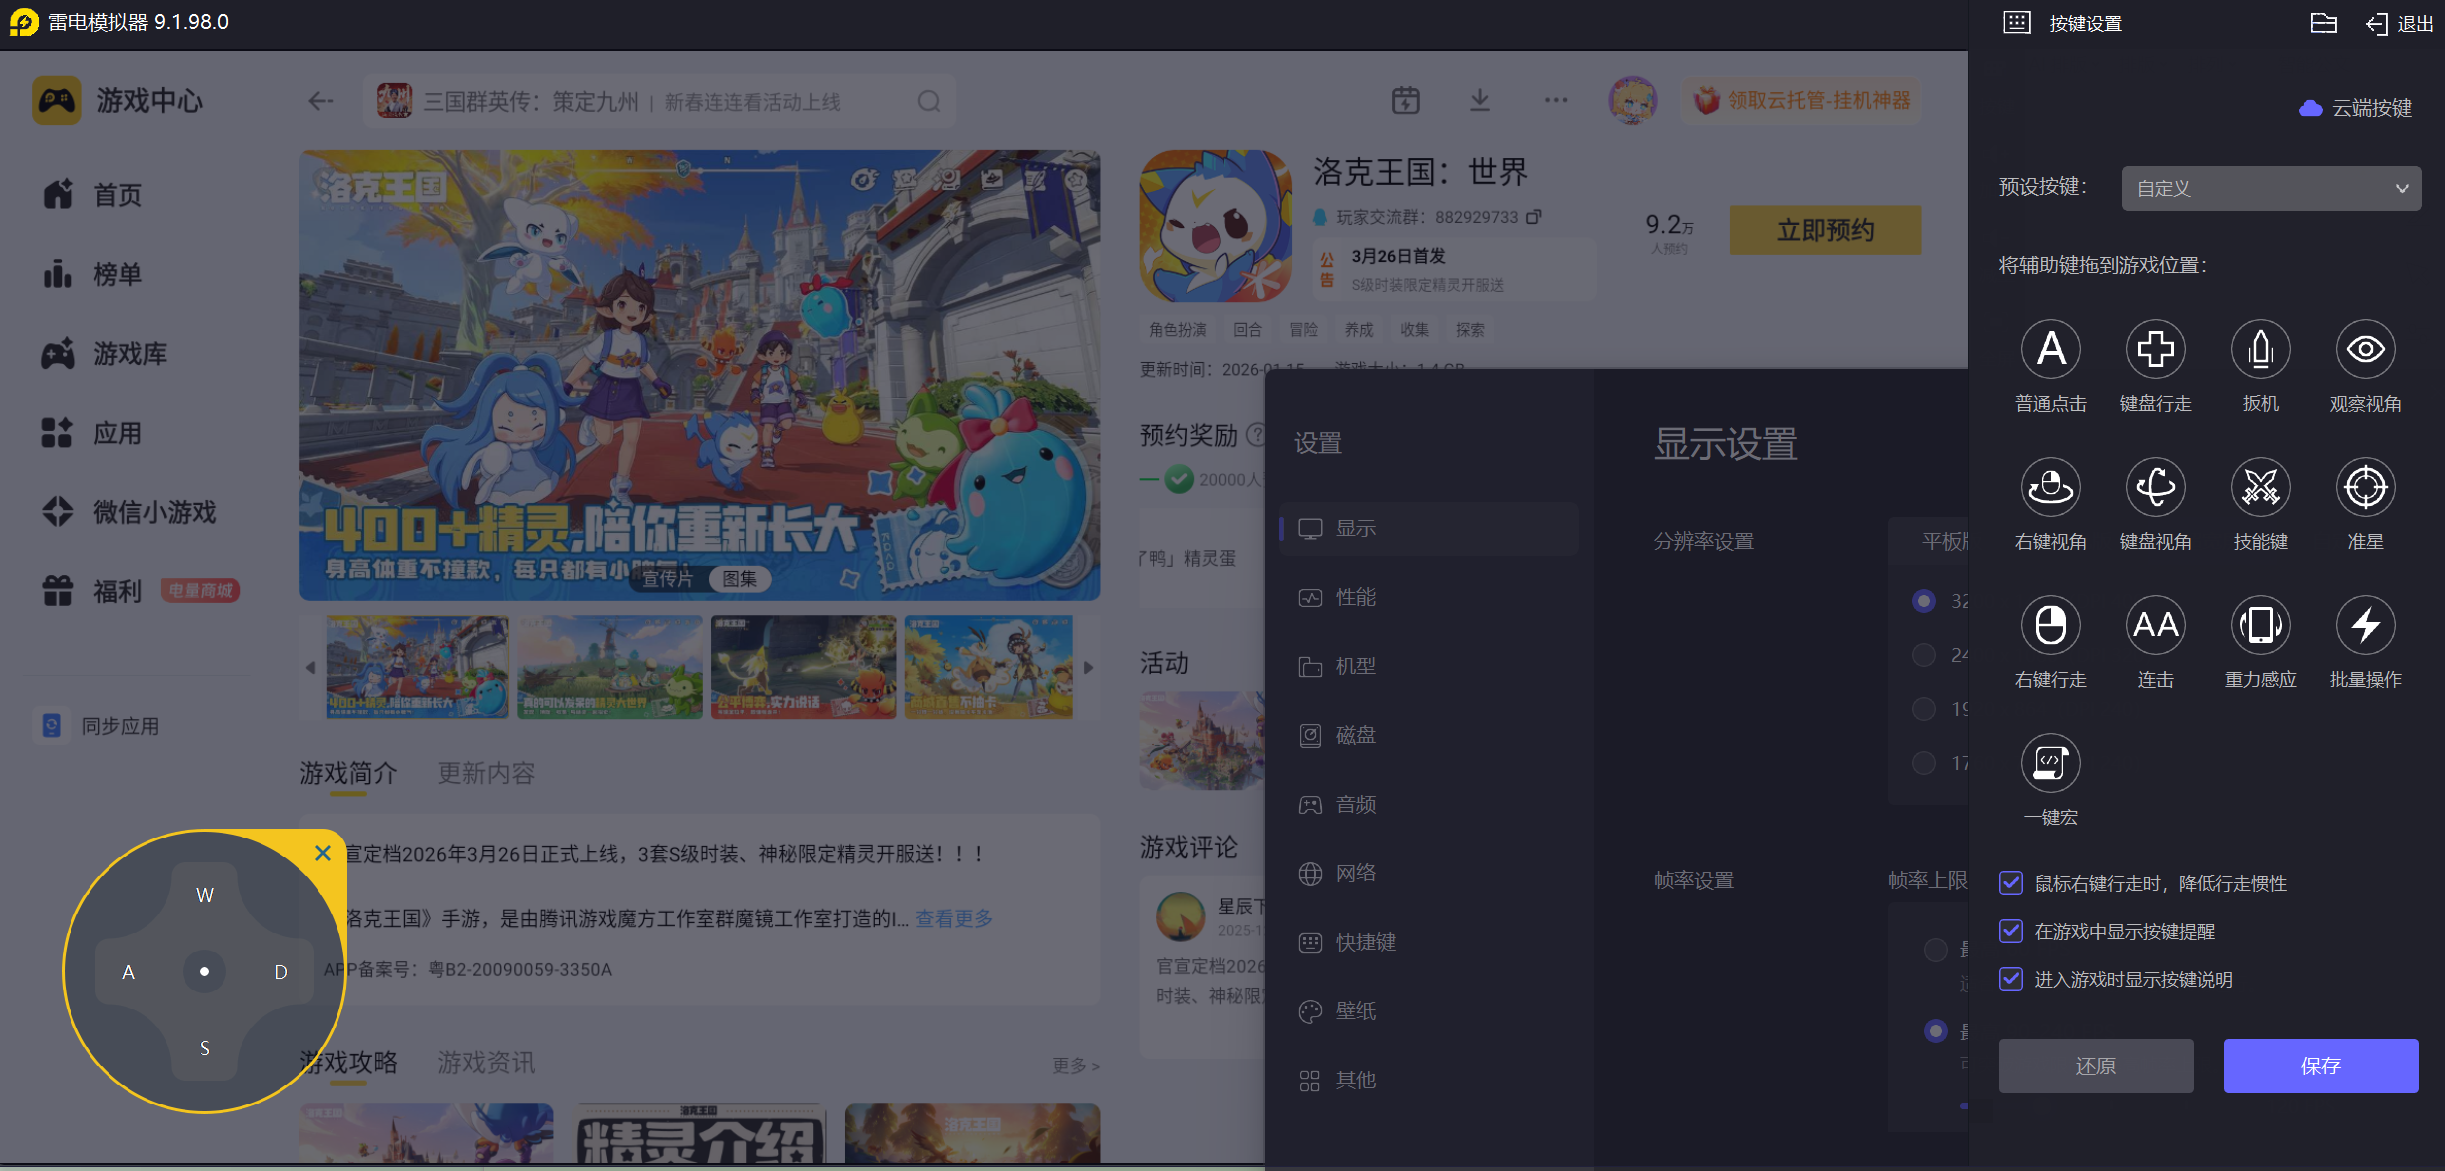The width and height of the screenshot is (2445, 1171).
Task: Select the 普通点击 tap key icon
Action: click(x=2050, y=350)
